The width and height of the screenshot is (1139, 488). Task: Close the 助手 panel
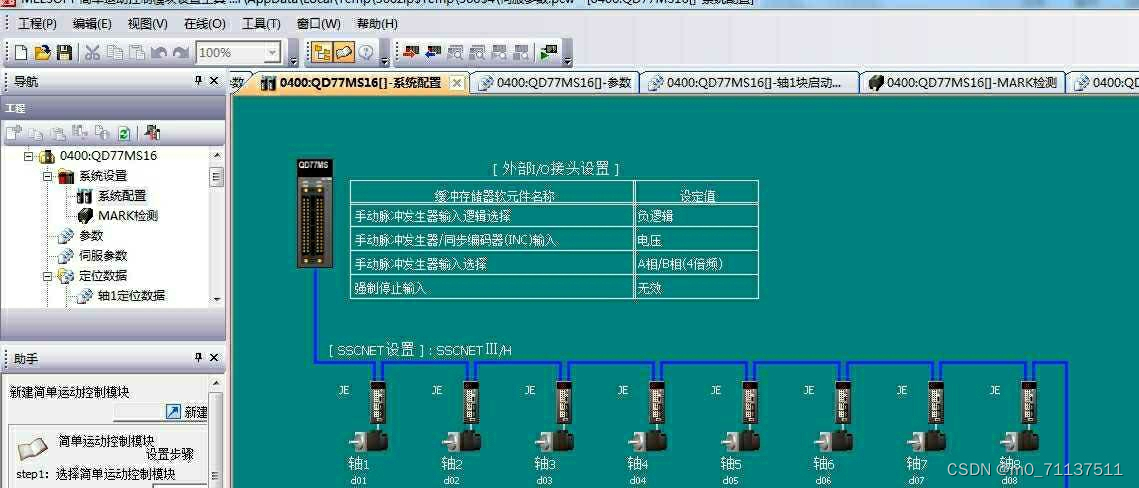click(214, 358)
